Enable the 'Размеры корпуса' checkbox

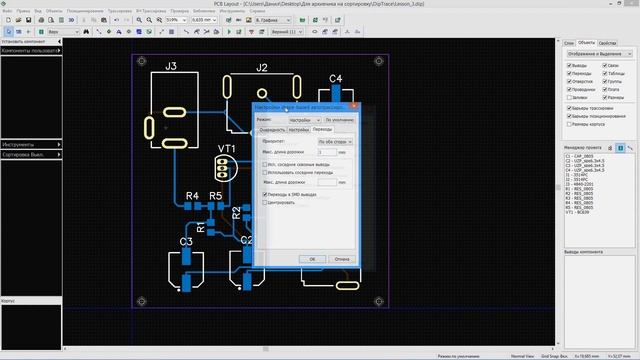pos(569,124)
